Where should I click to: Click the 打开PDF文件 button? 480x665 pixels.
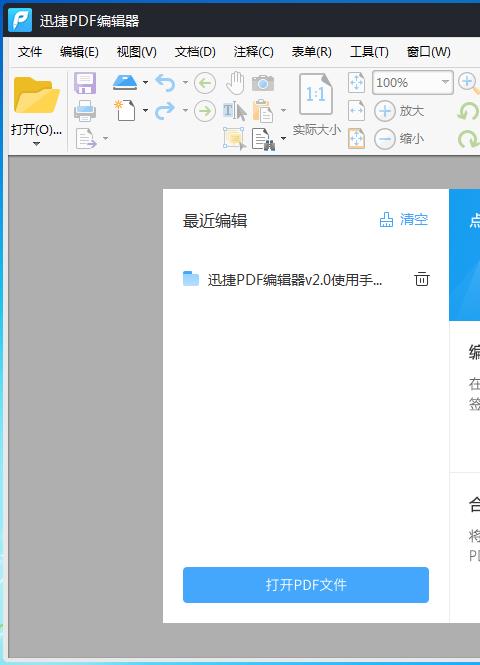coord(306,584)
